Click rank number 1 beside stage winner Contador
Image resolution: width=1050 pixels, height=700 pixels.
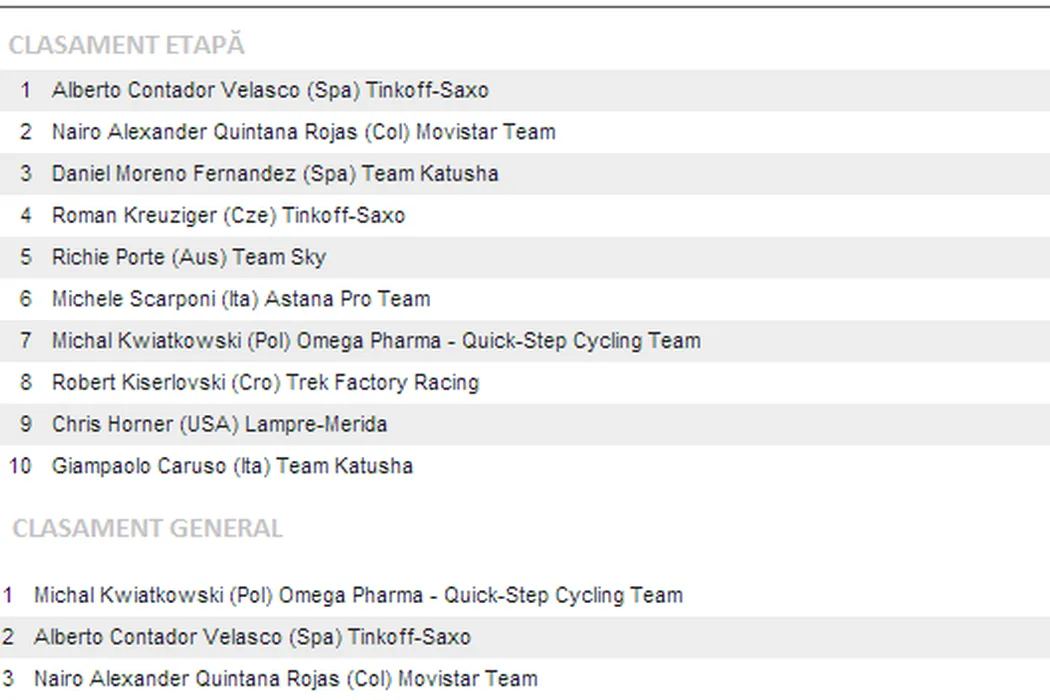(x=25, y=90)
